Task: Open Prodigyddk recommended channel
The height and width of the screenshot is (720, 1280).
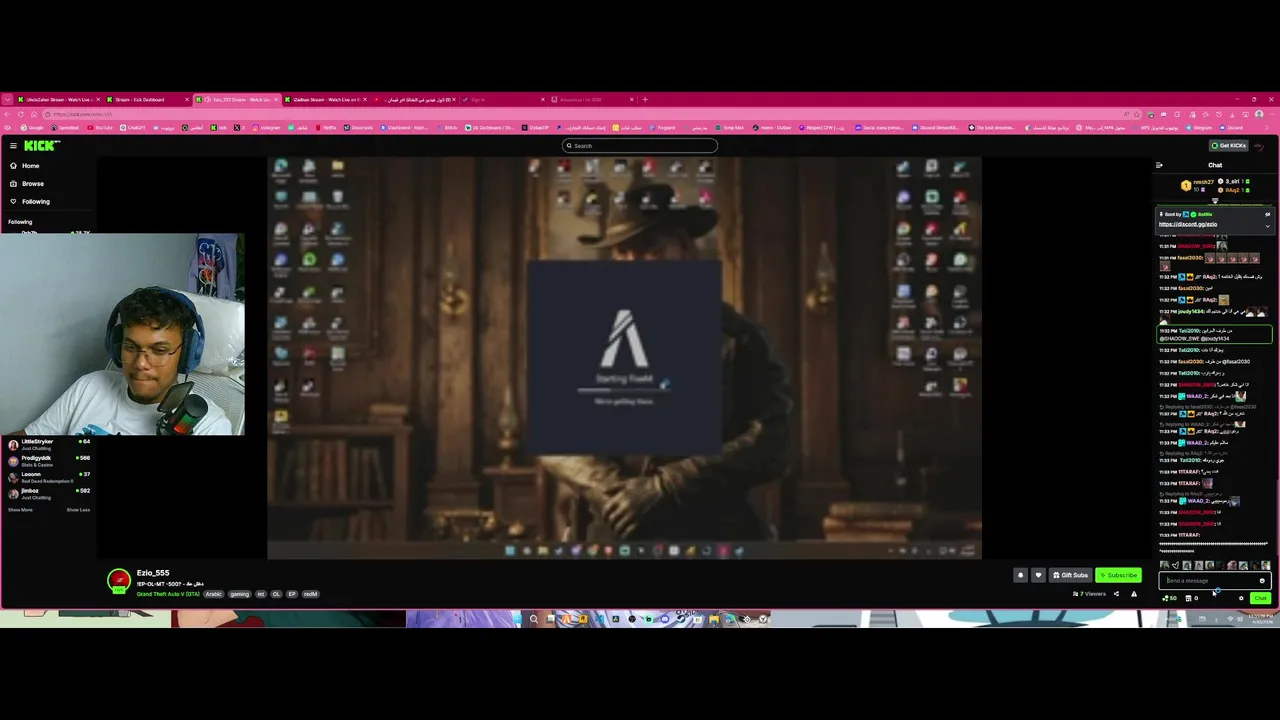Action: 48,461
